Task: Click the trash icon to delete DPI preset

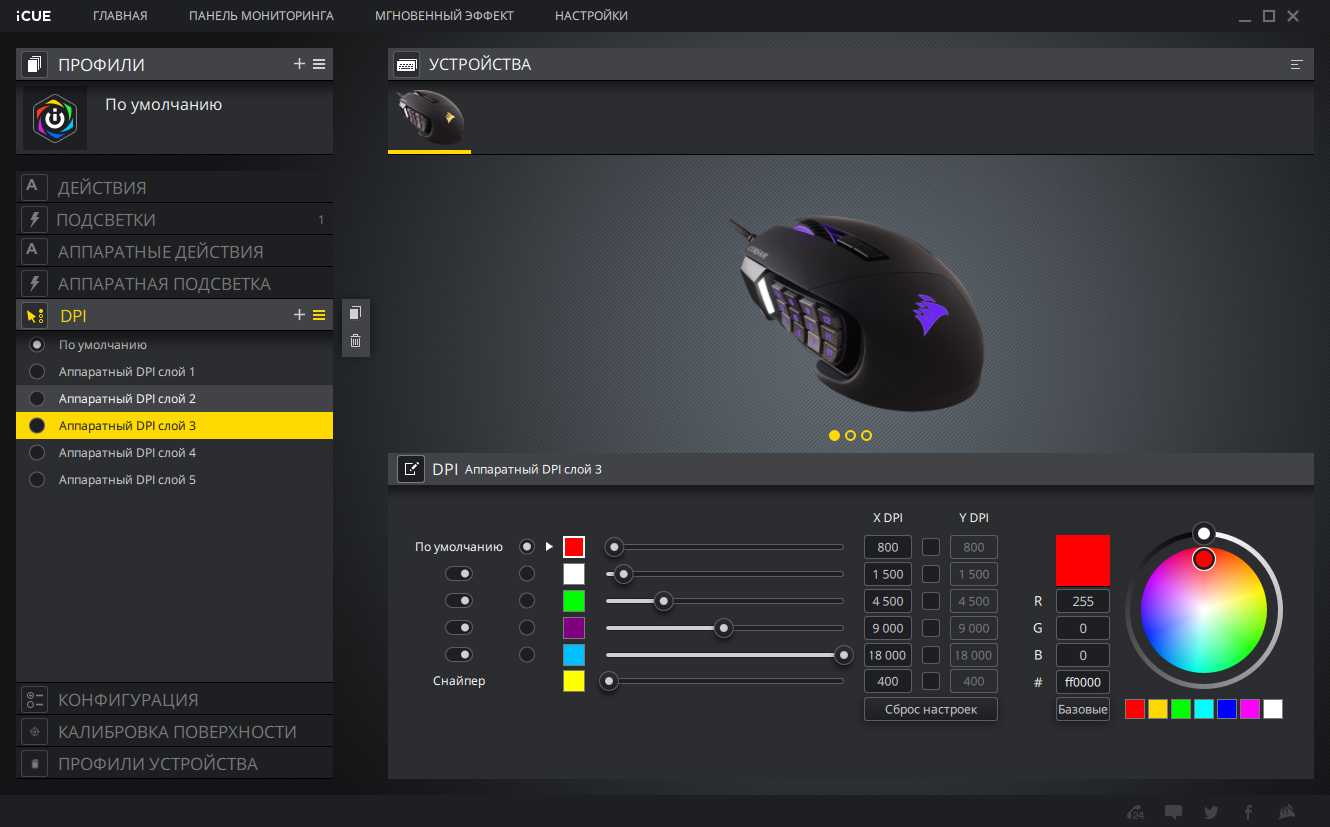Action: [355, 341]
